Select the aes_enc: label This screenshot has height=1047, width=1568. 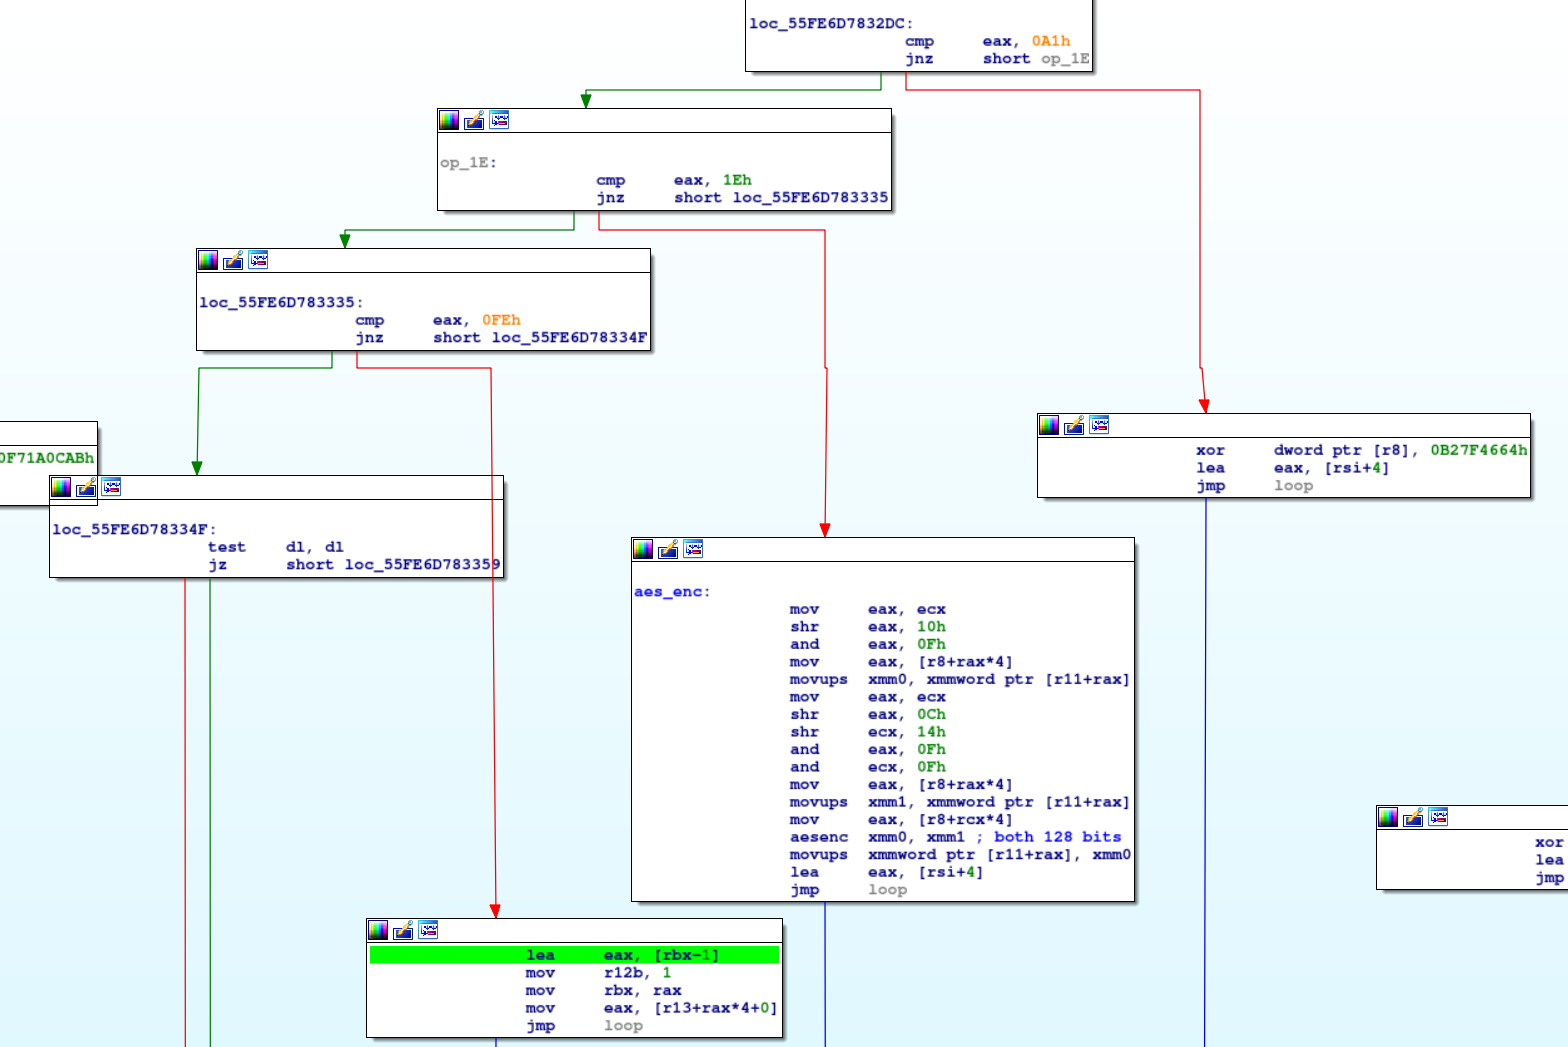pyautogui.click(x=672, y=592)
